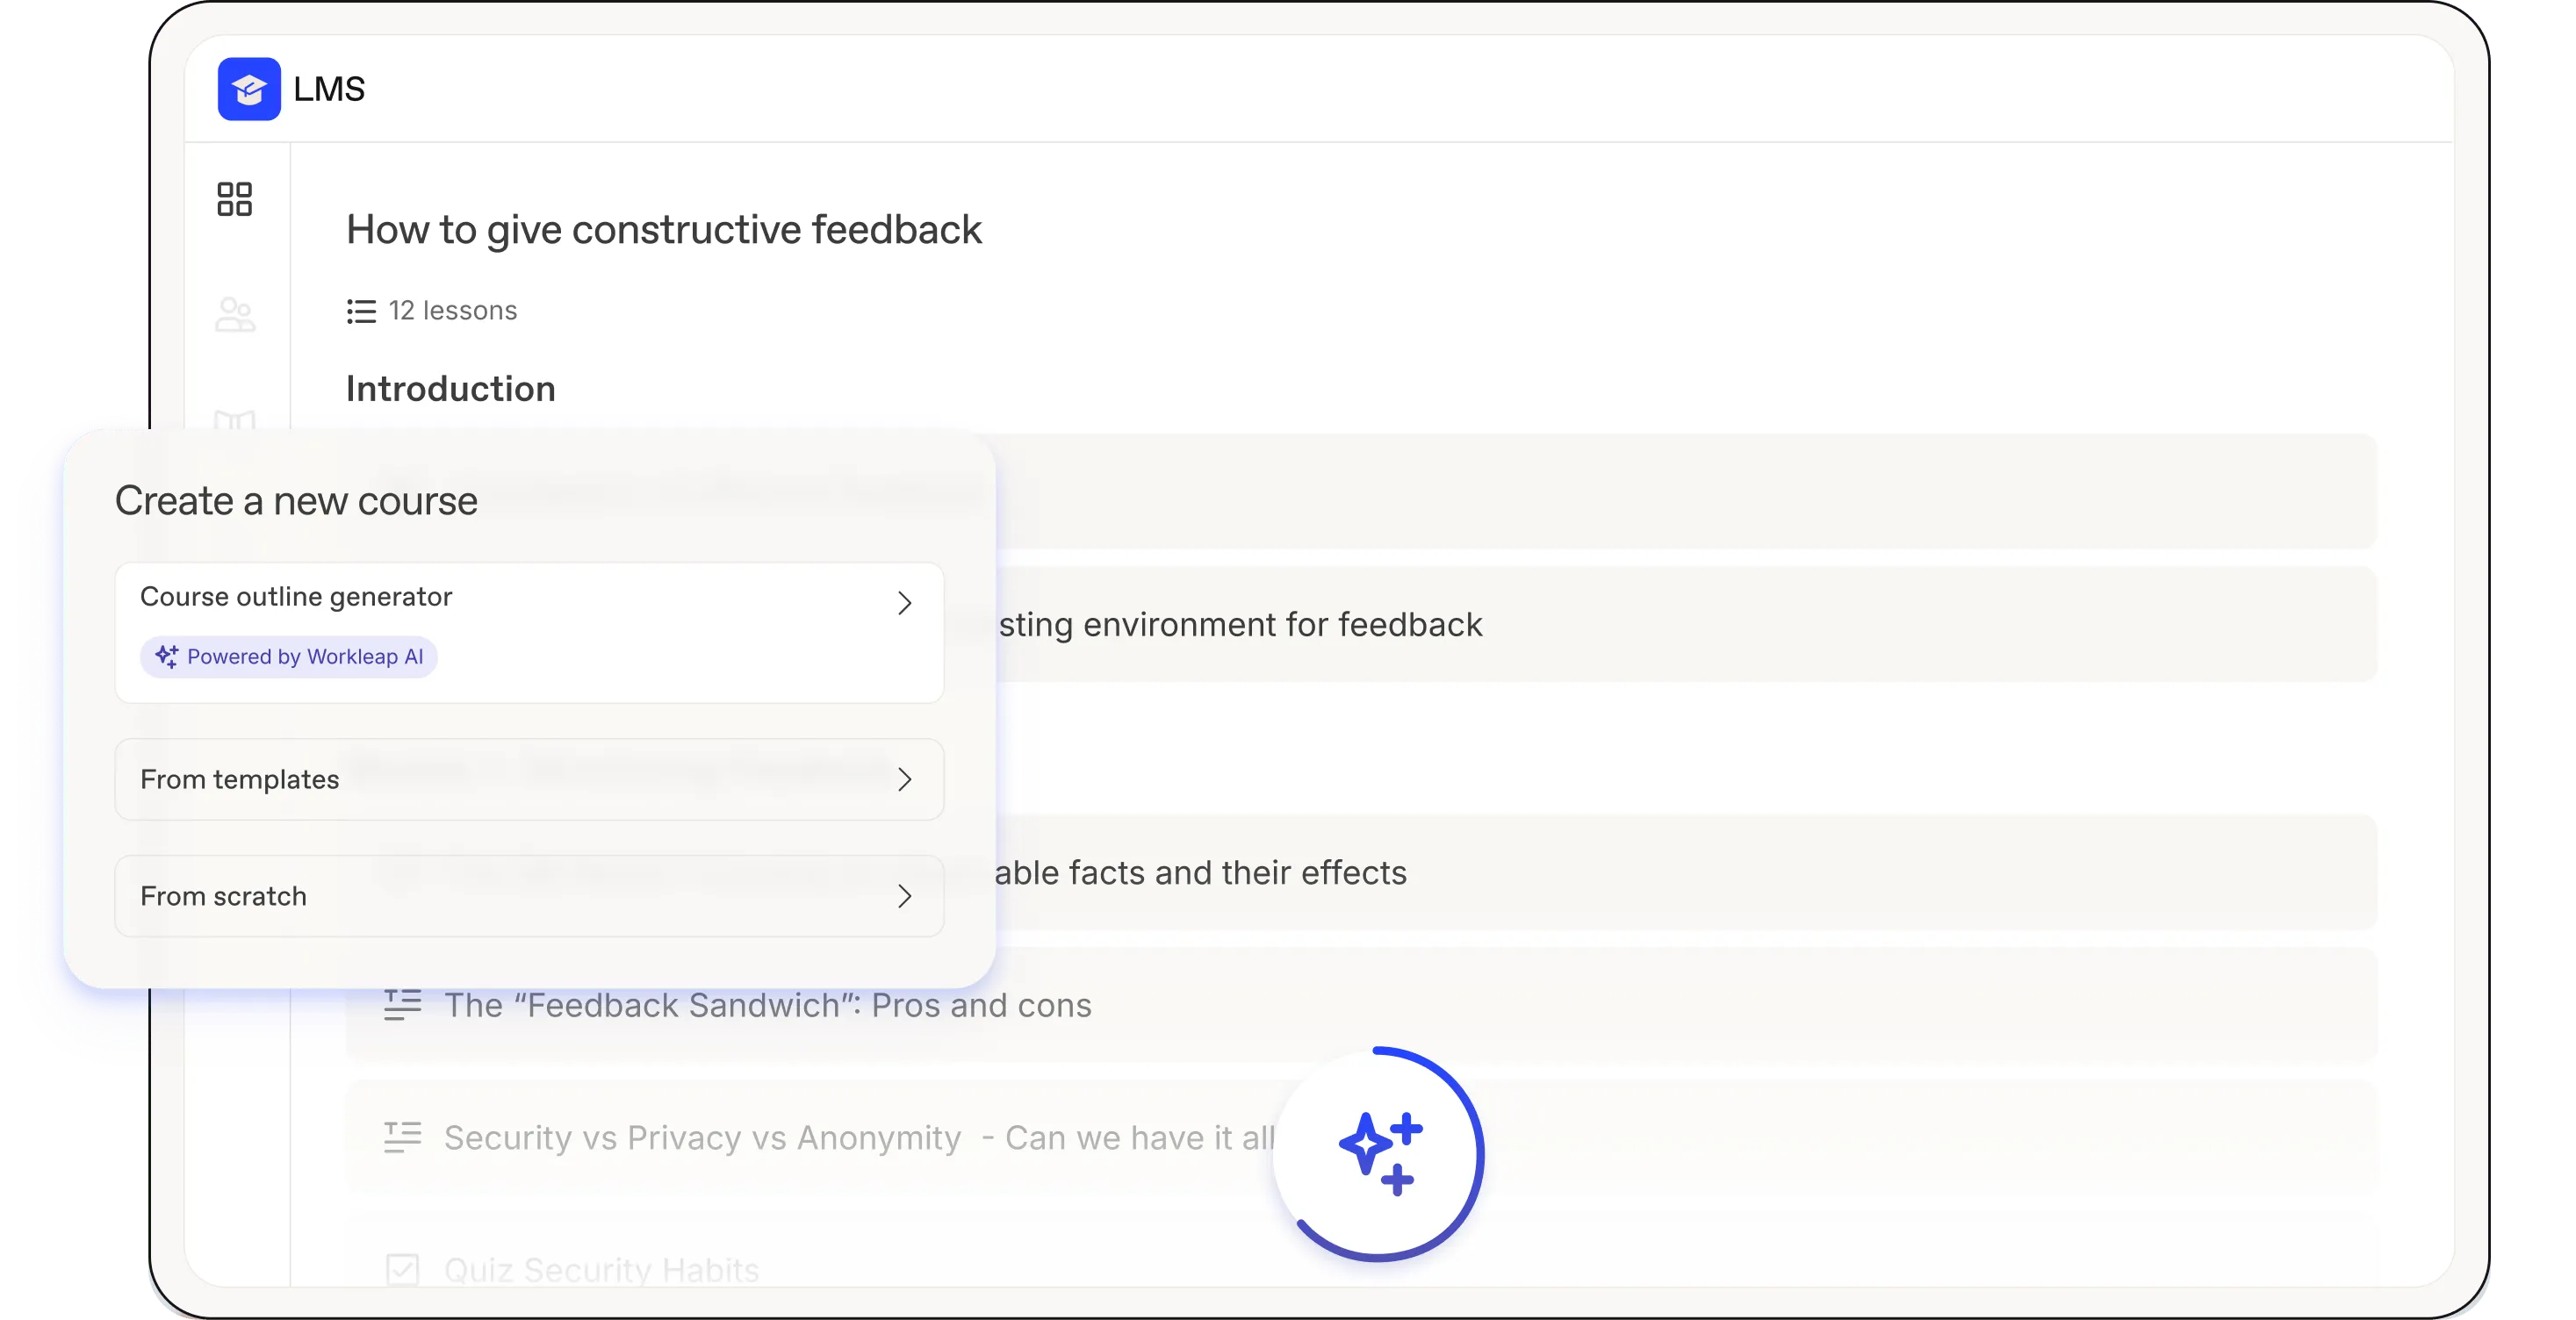Expand Course outline generator chevron arrow
2576x1320 pixels.
pyautogui.click(x=904, y=603)
